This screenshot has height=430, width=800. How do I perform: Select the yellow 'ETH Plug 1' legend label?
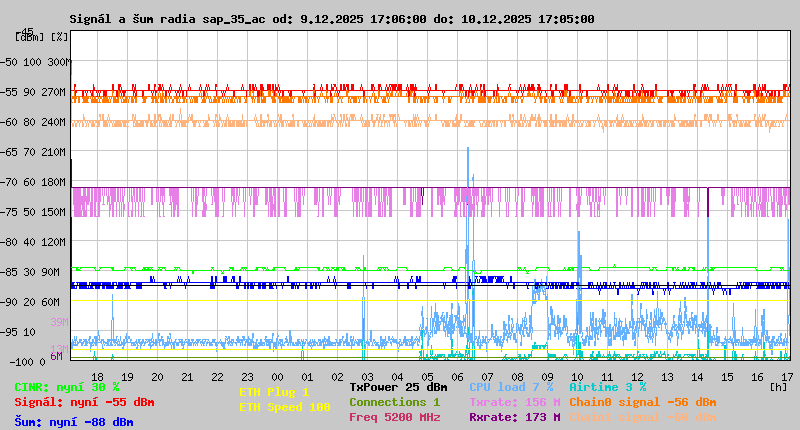(x=274, y=392)
